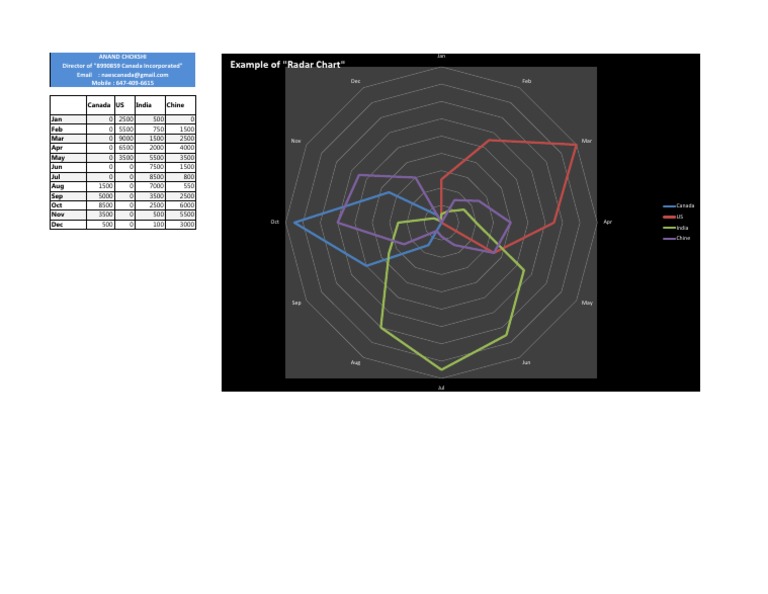The height and width of the screenshot is (594, 768).
Task: Select the India legend entry in the chart
Action: [x=676, y=228]
